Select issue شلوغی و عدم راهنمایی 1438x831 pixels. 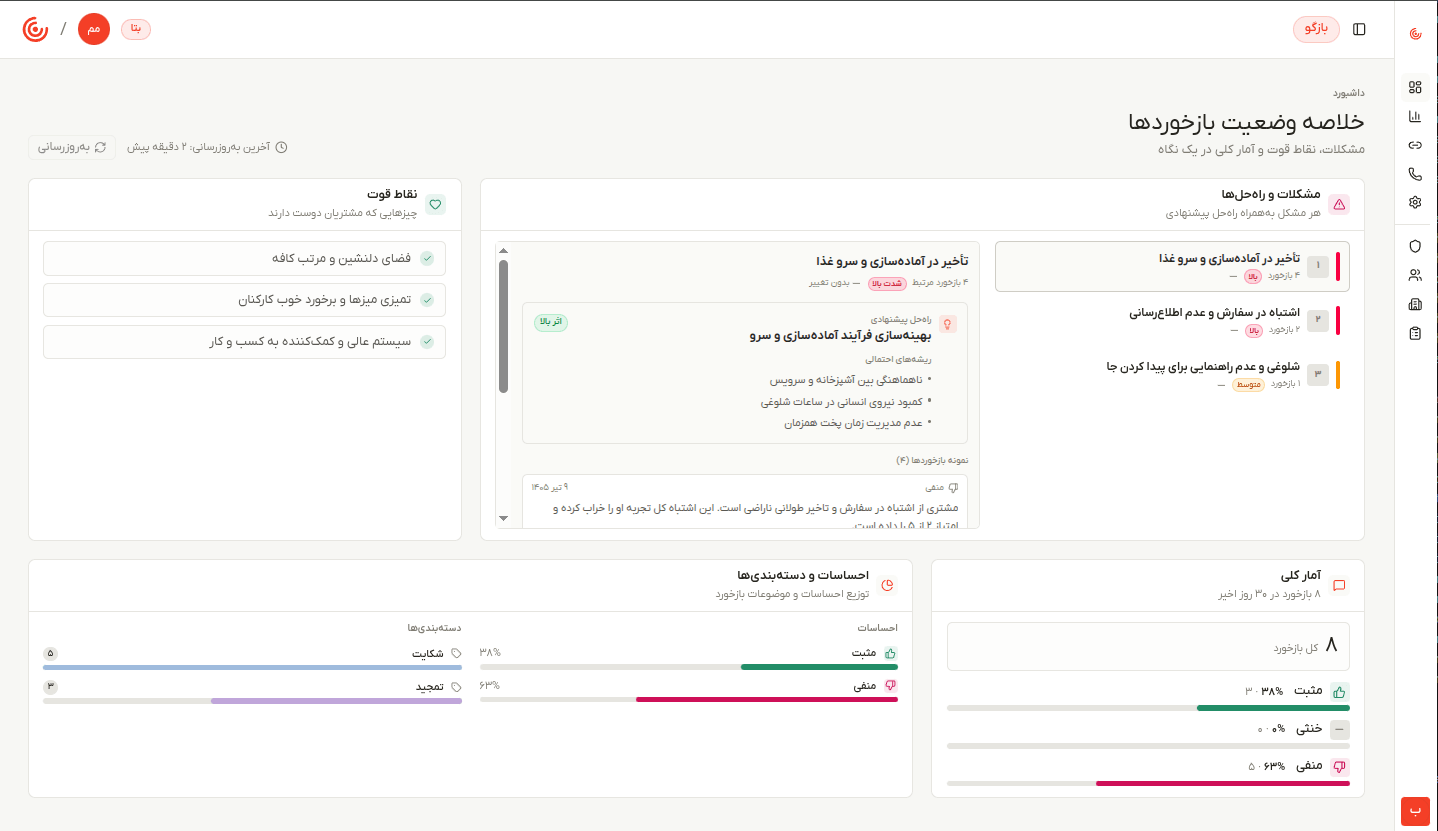pos(1172,375)
